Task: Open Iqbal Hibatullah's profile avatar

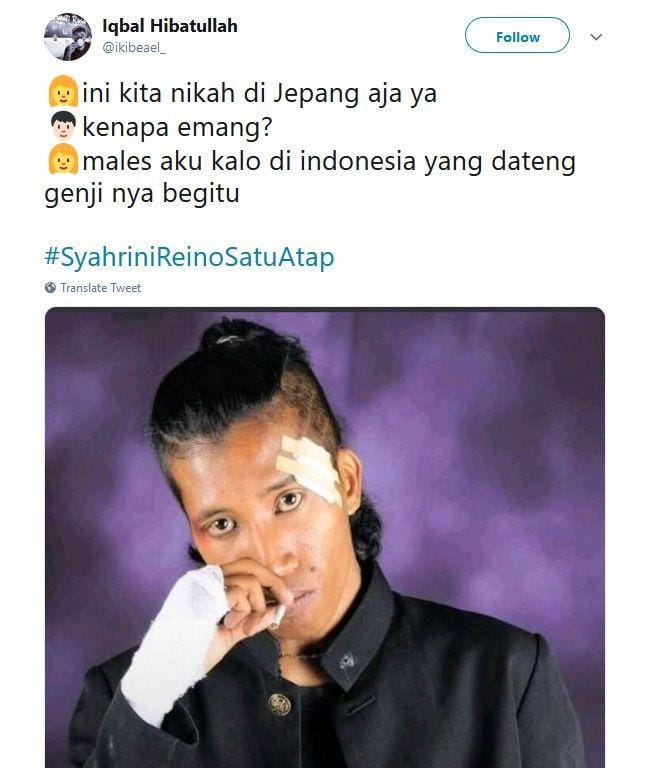Action: point(68,37)
